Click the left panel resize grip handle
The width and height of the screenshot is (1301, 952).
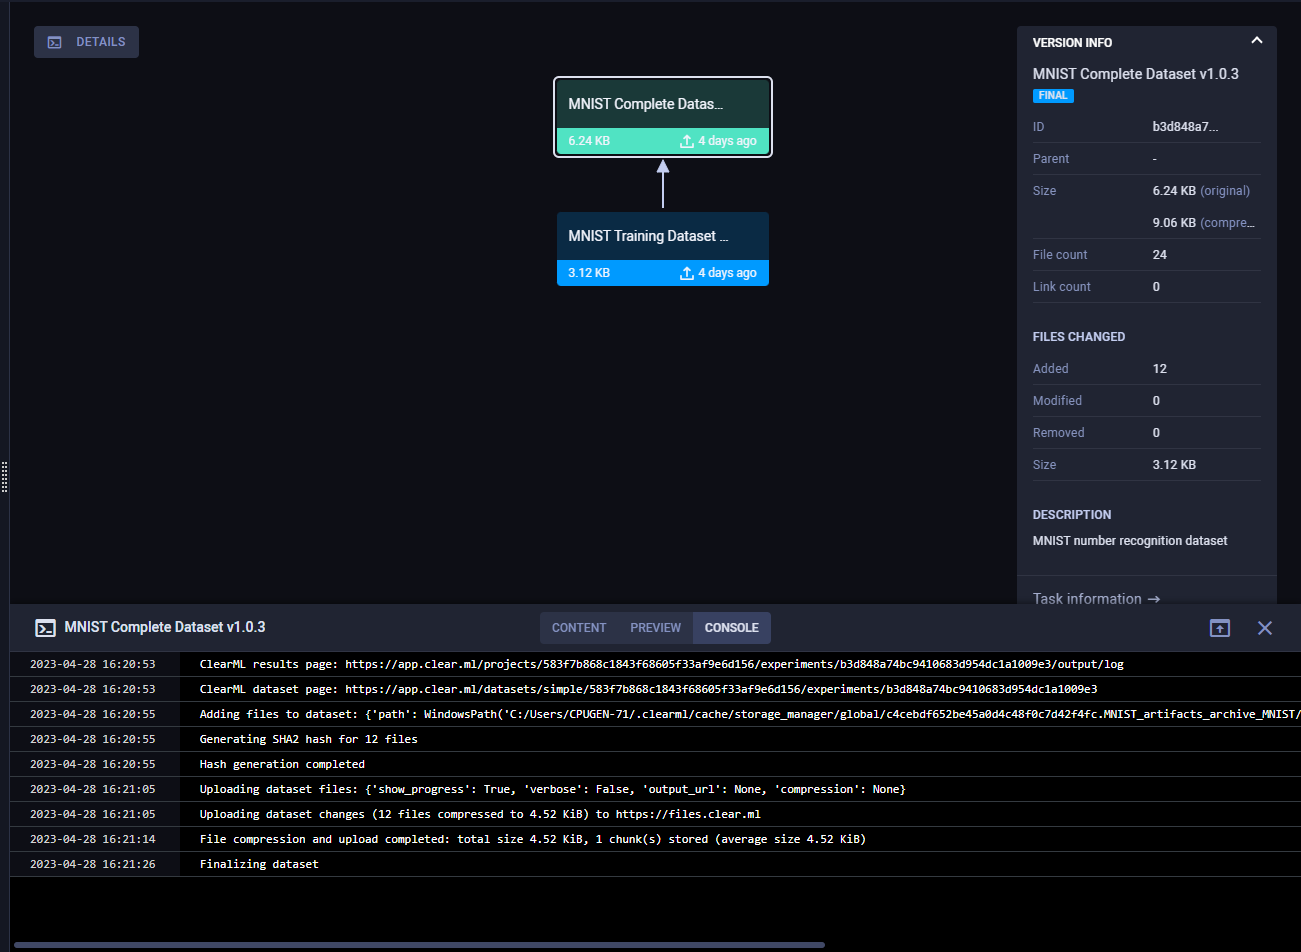coord(5,477)
